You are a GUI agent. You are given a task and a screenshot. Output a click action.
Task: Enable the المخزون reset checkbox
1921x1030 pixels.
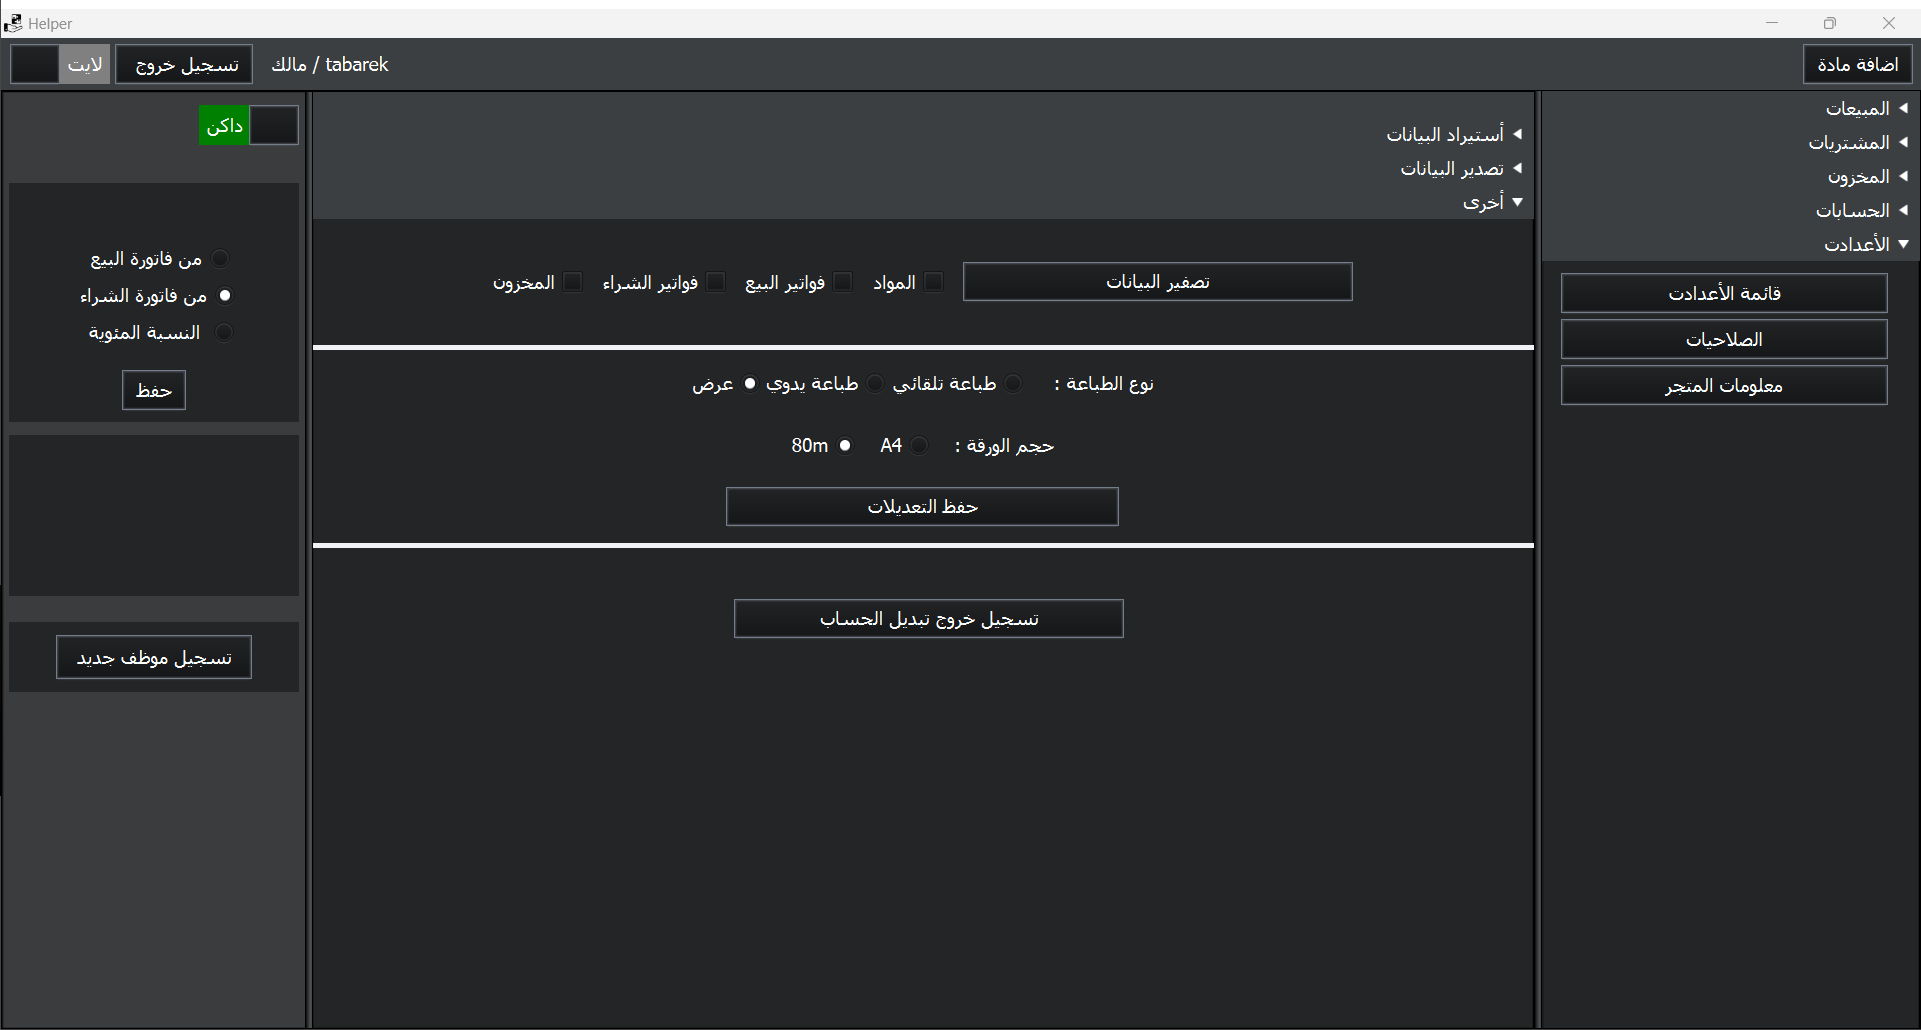(x=572, y=282)
